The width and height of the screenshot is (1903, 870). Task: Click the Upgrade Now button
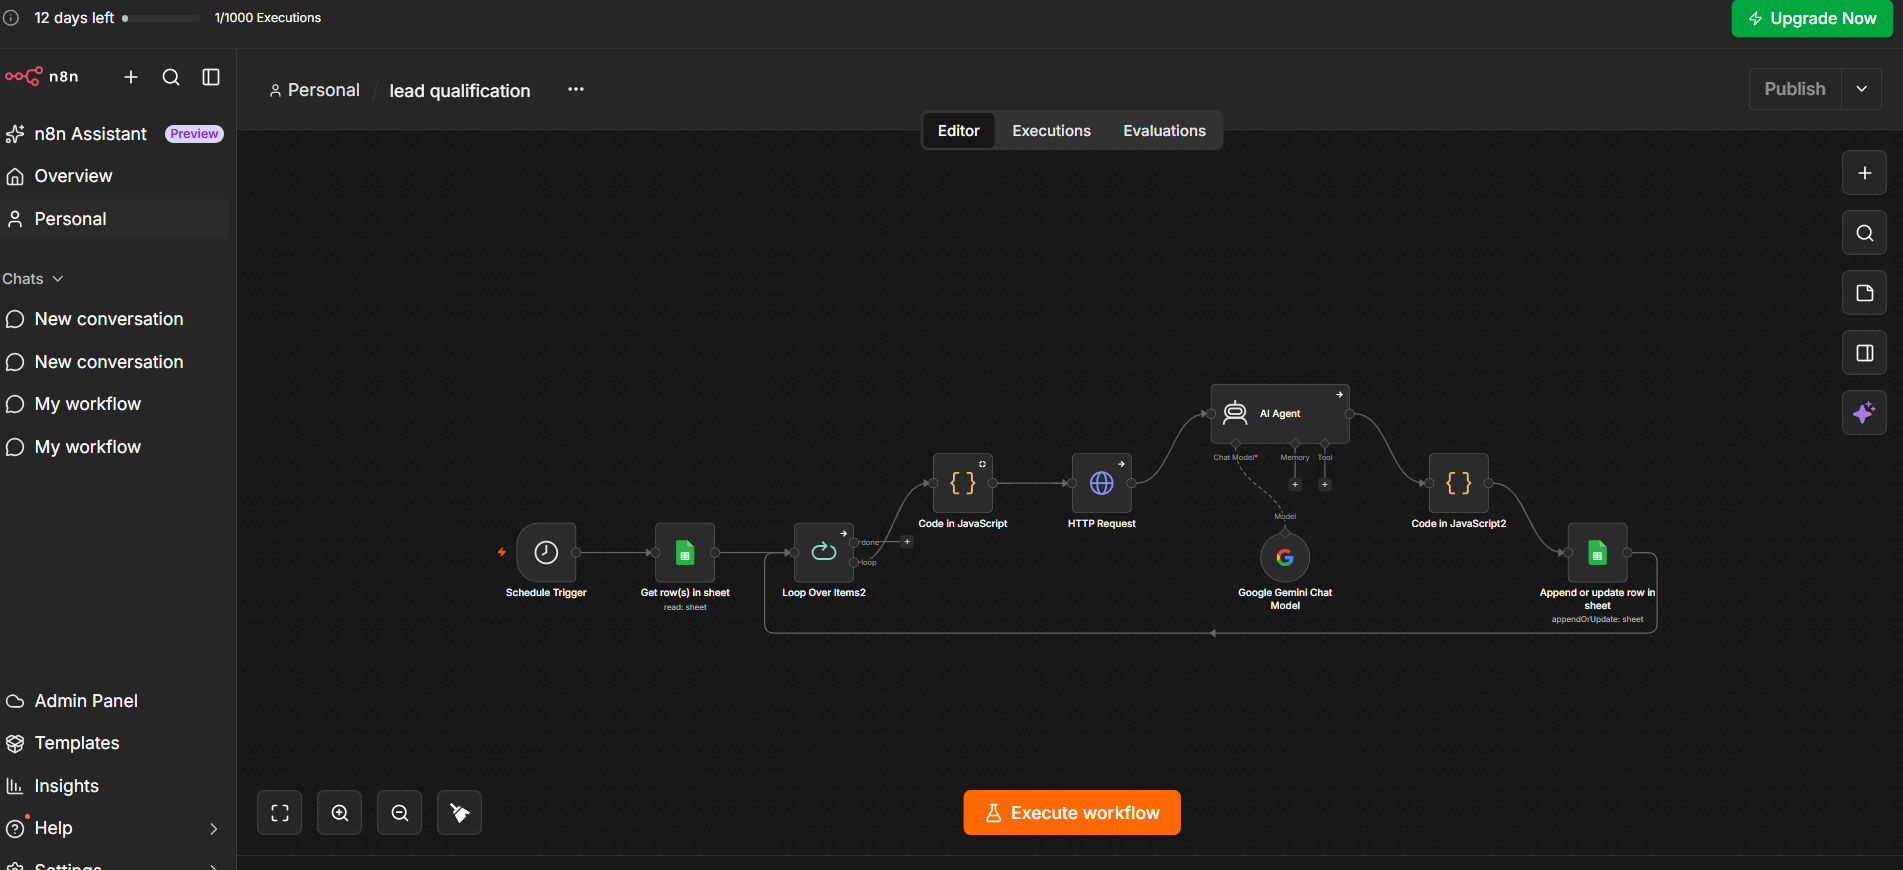(1811, 18)
